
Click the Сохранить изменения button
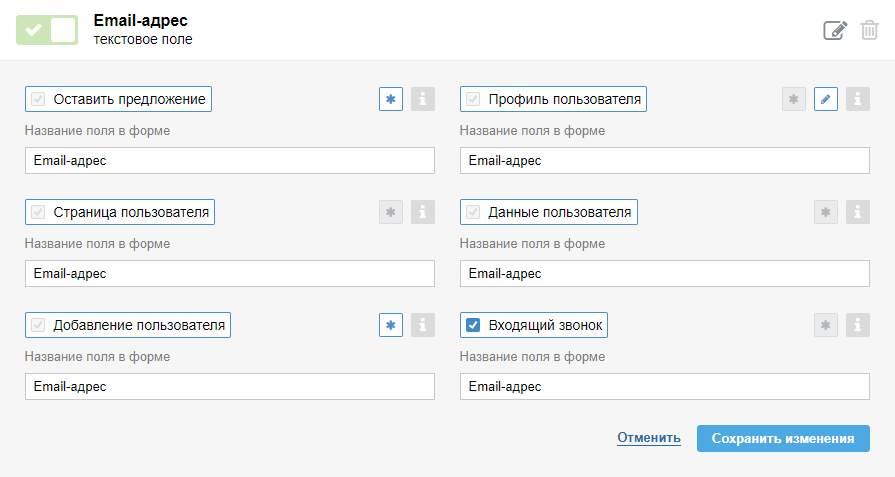pyautogui.click(x=783, y=438)
